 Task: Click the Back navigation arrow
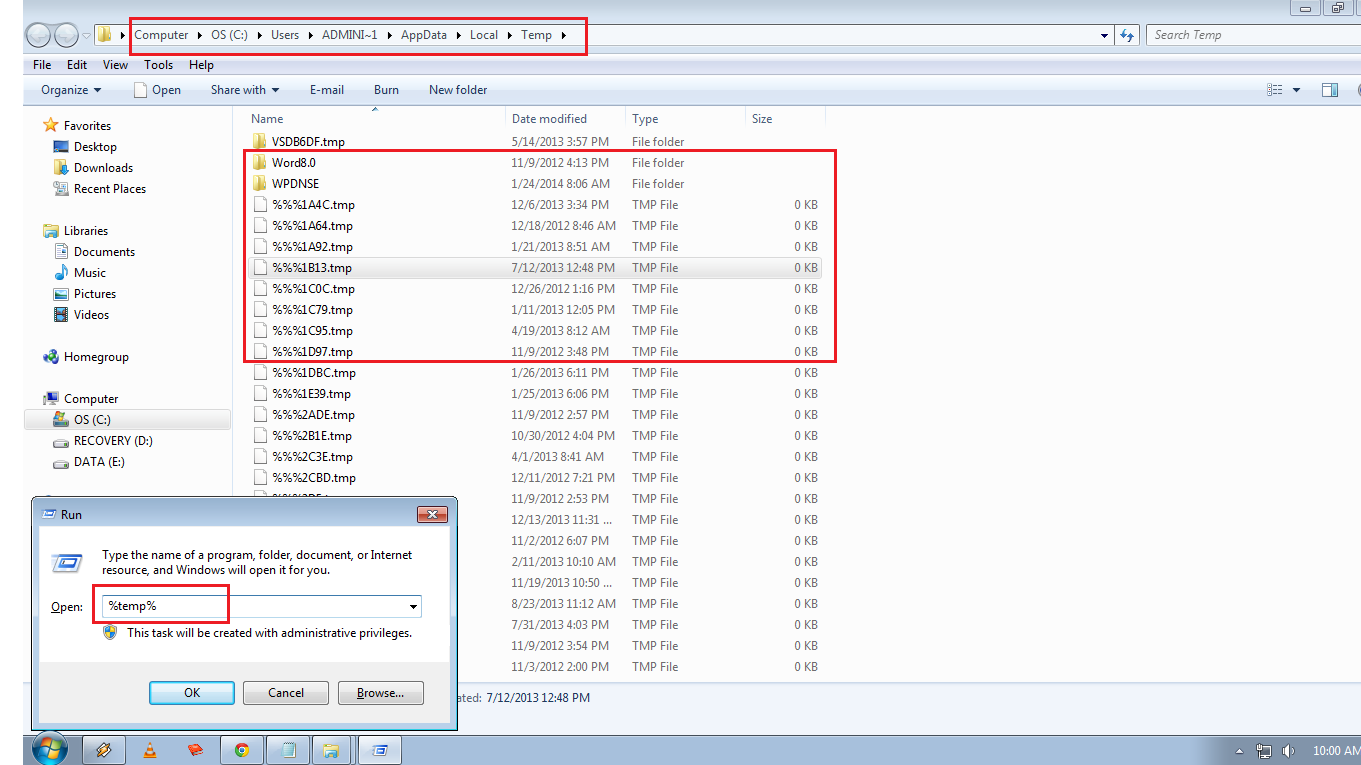(39, 35)
